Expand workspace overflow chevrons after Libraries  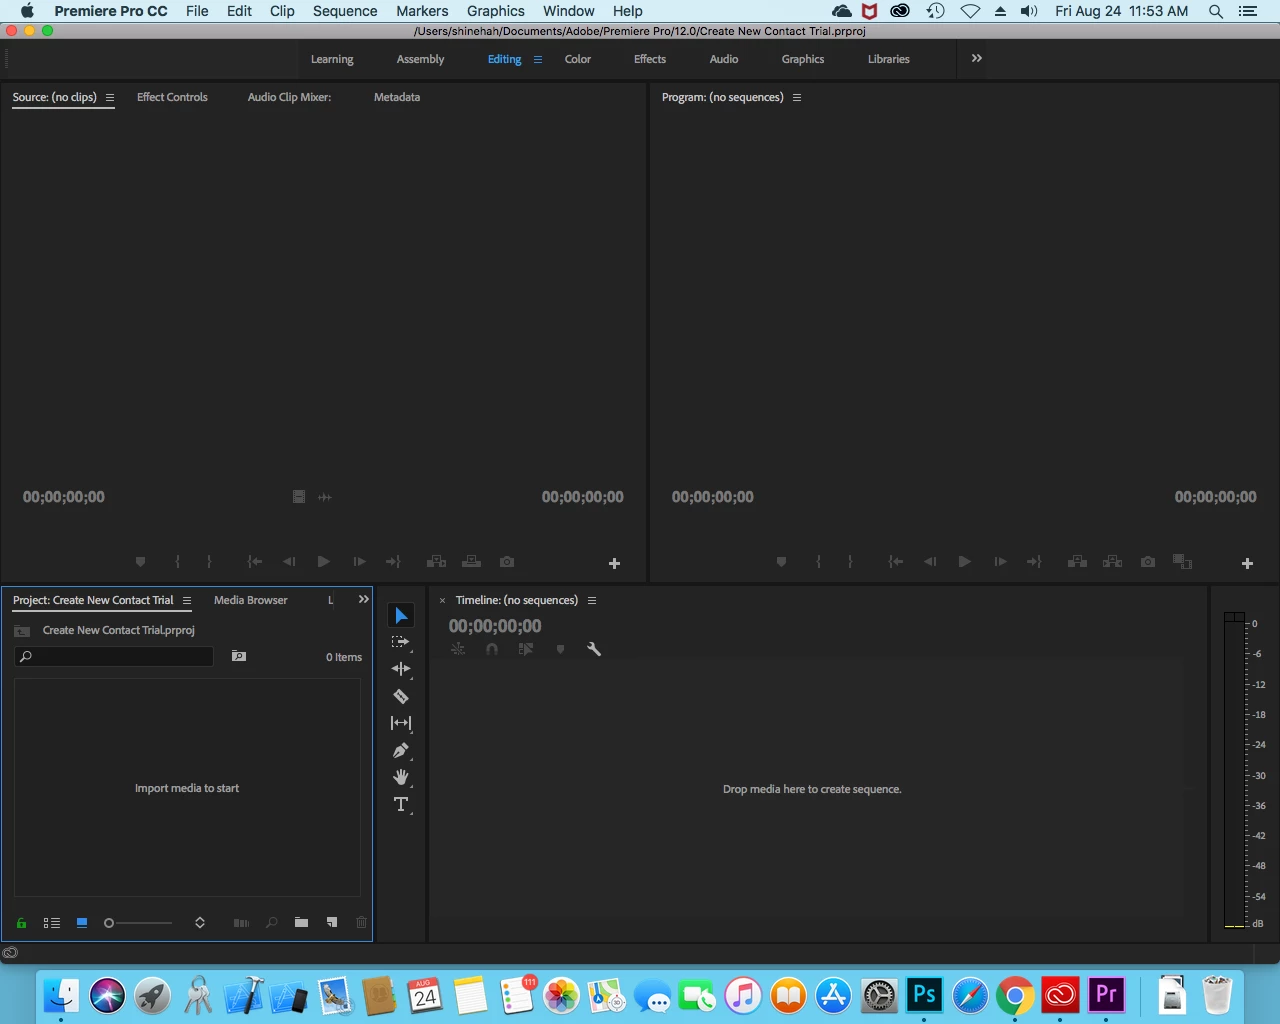point(977,58)
